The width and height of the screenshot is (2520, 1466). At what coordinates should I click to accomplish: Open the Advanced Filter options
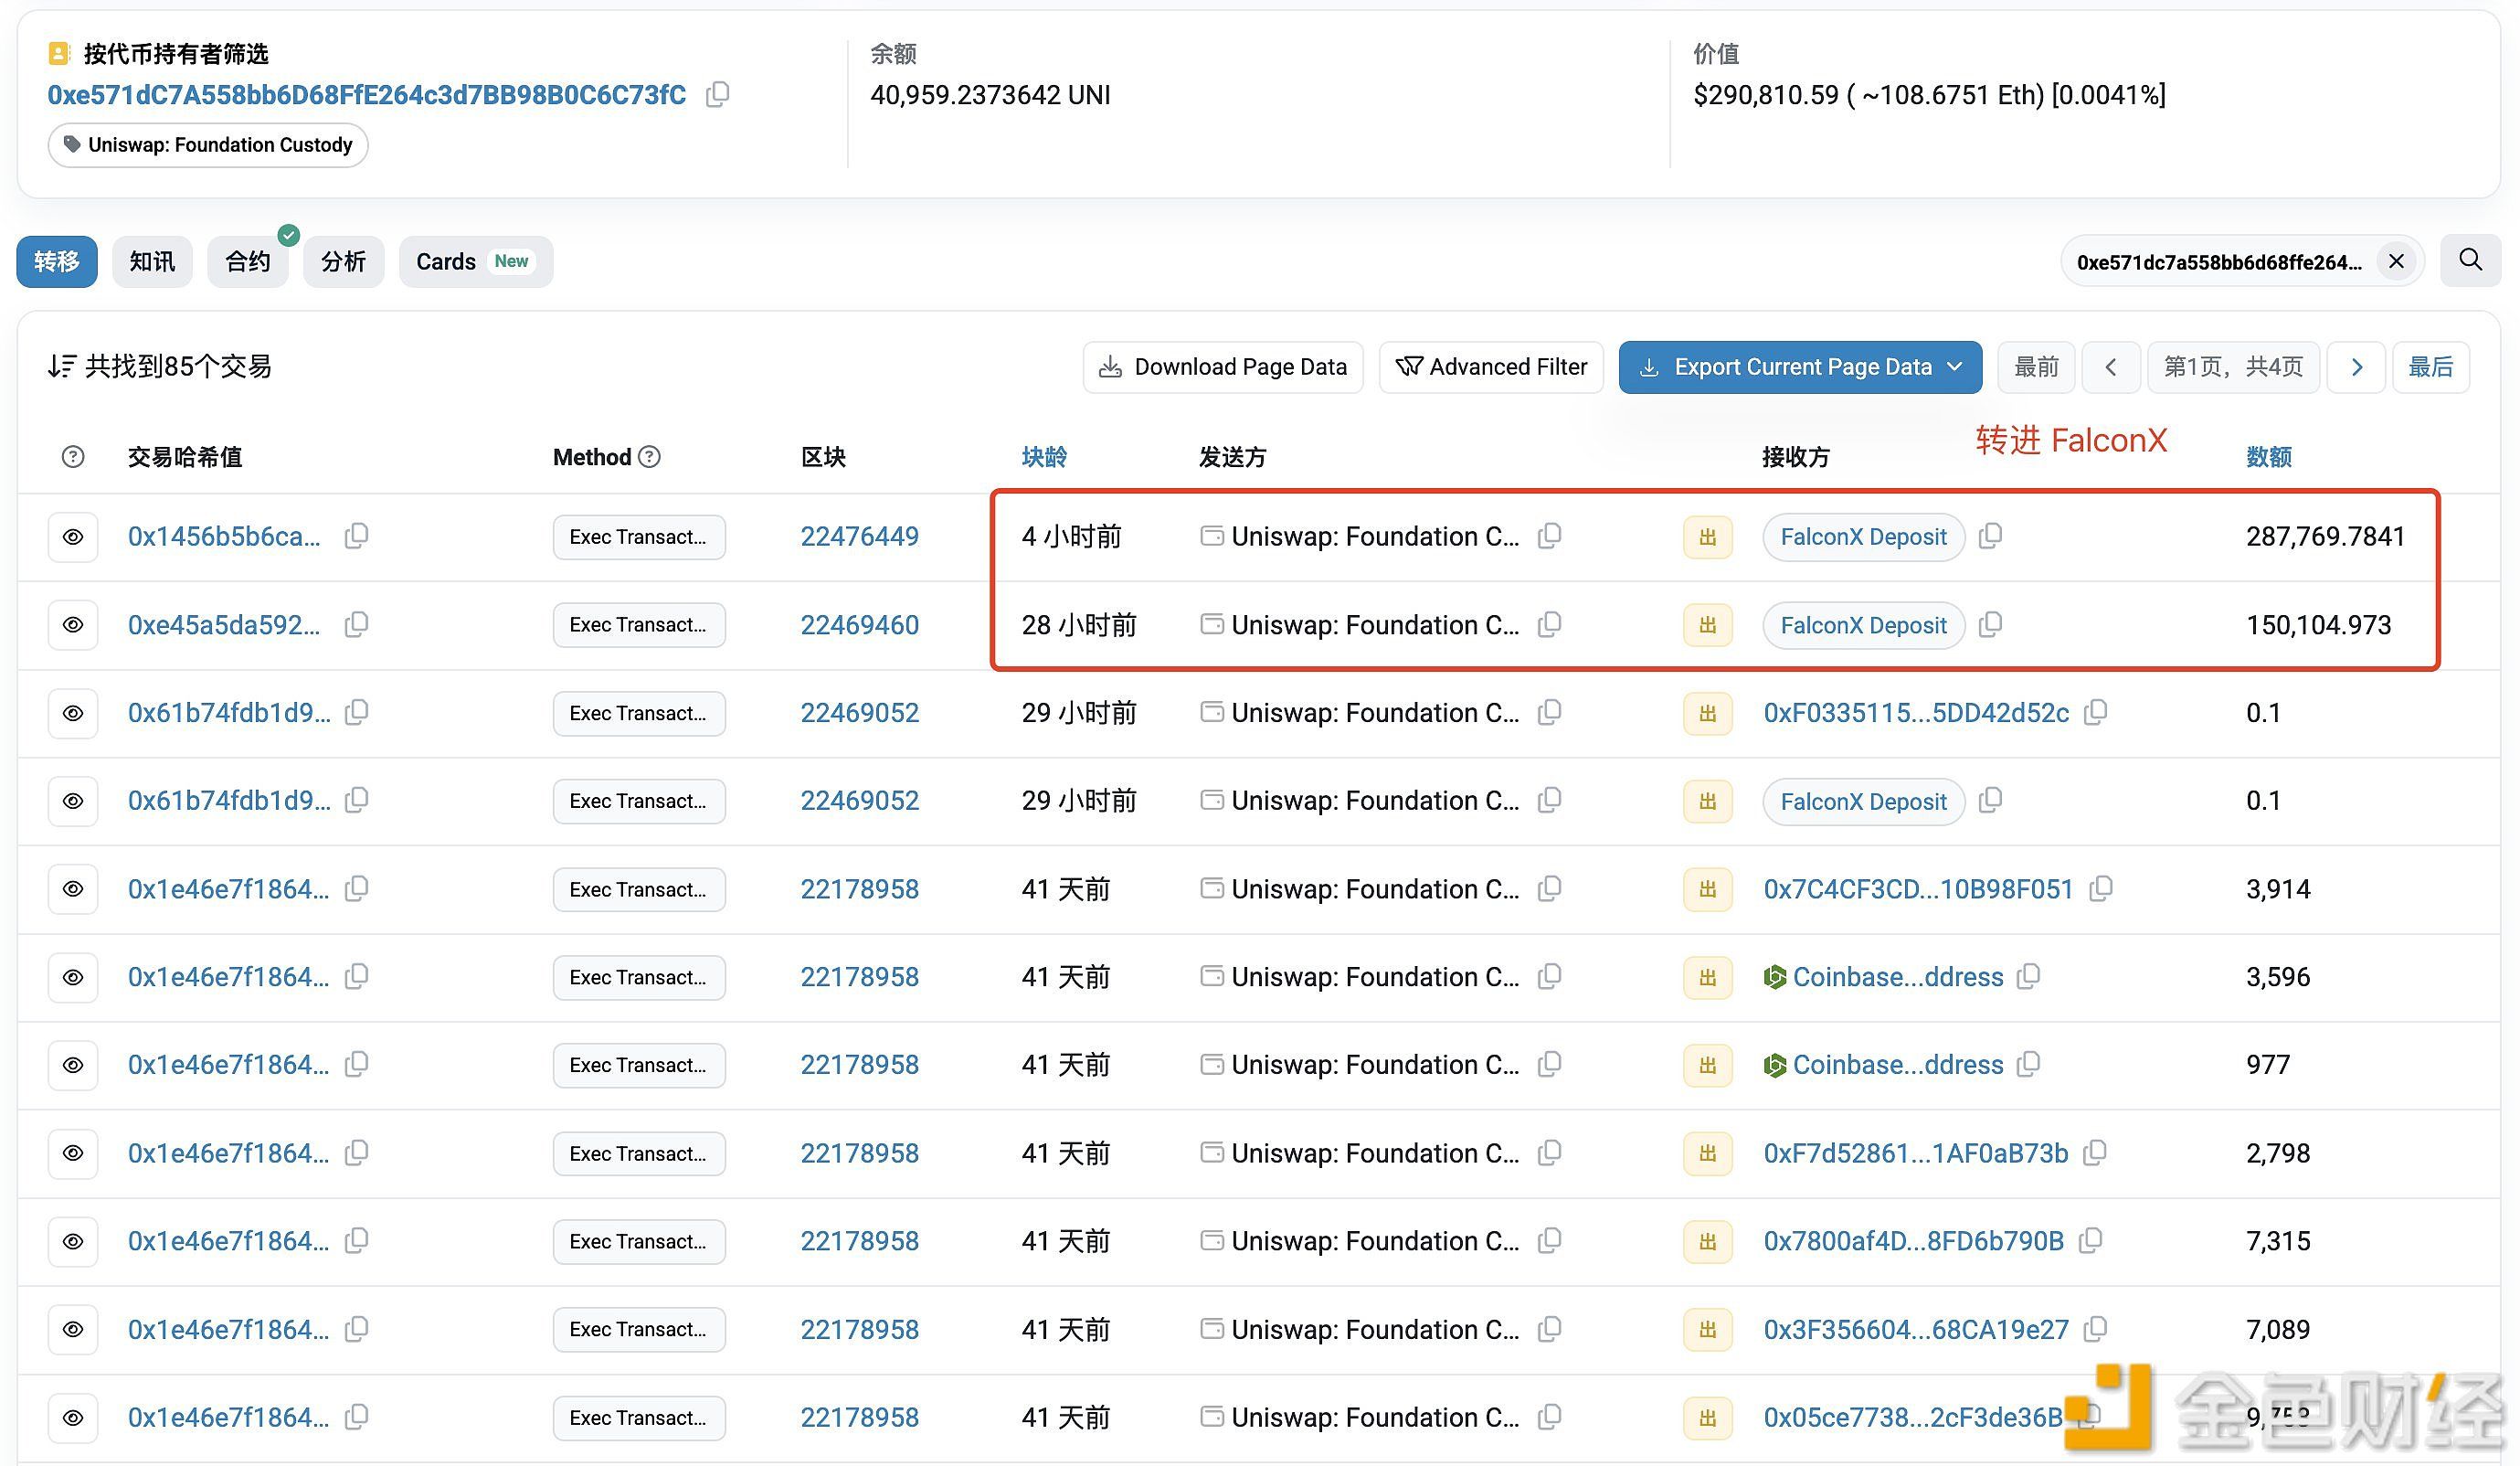[1491, 367]
